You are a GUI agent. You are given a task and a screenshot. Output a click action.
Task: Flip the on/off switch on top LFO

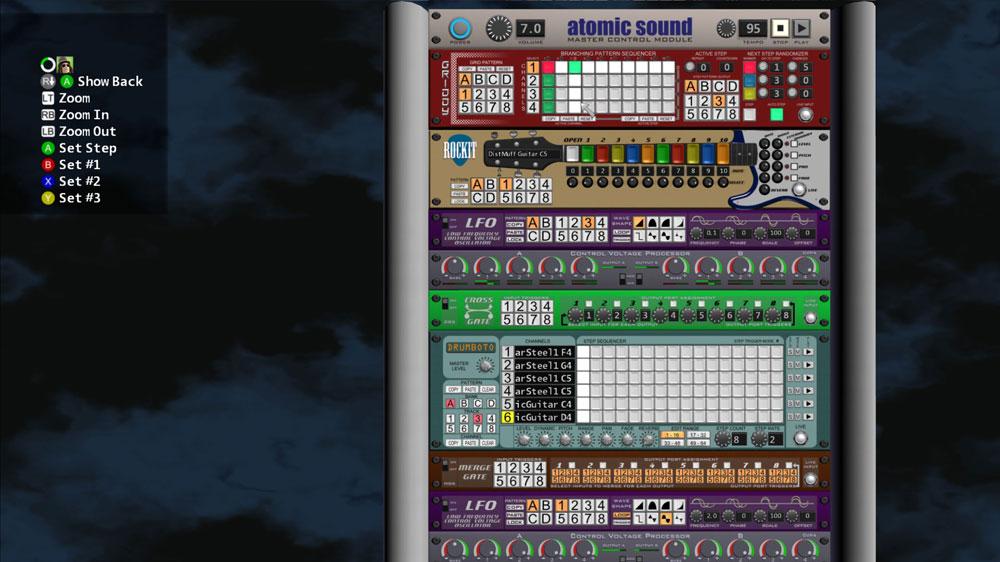click(x=445, y=223)
